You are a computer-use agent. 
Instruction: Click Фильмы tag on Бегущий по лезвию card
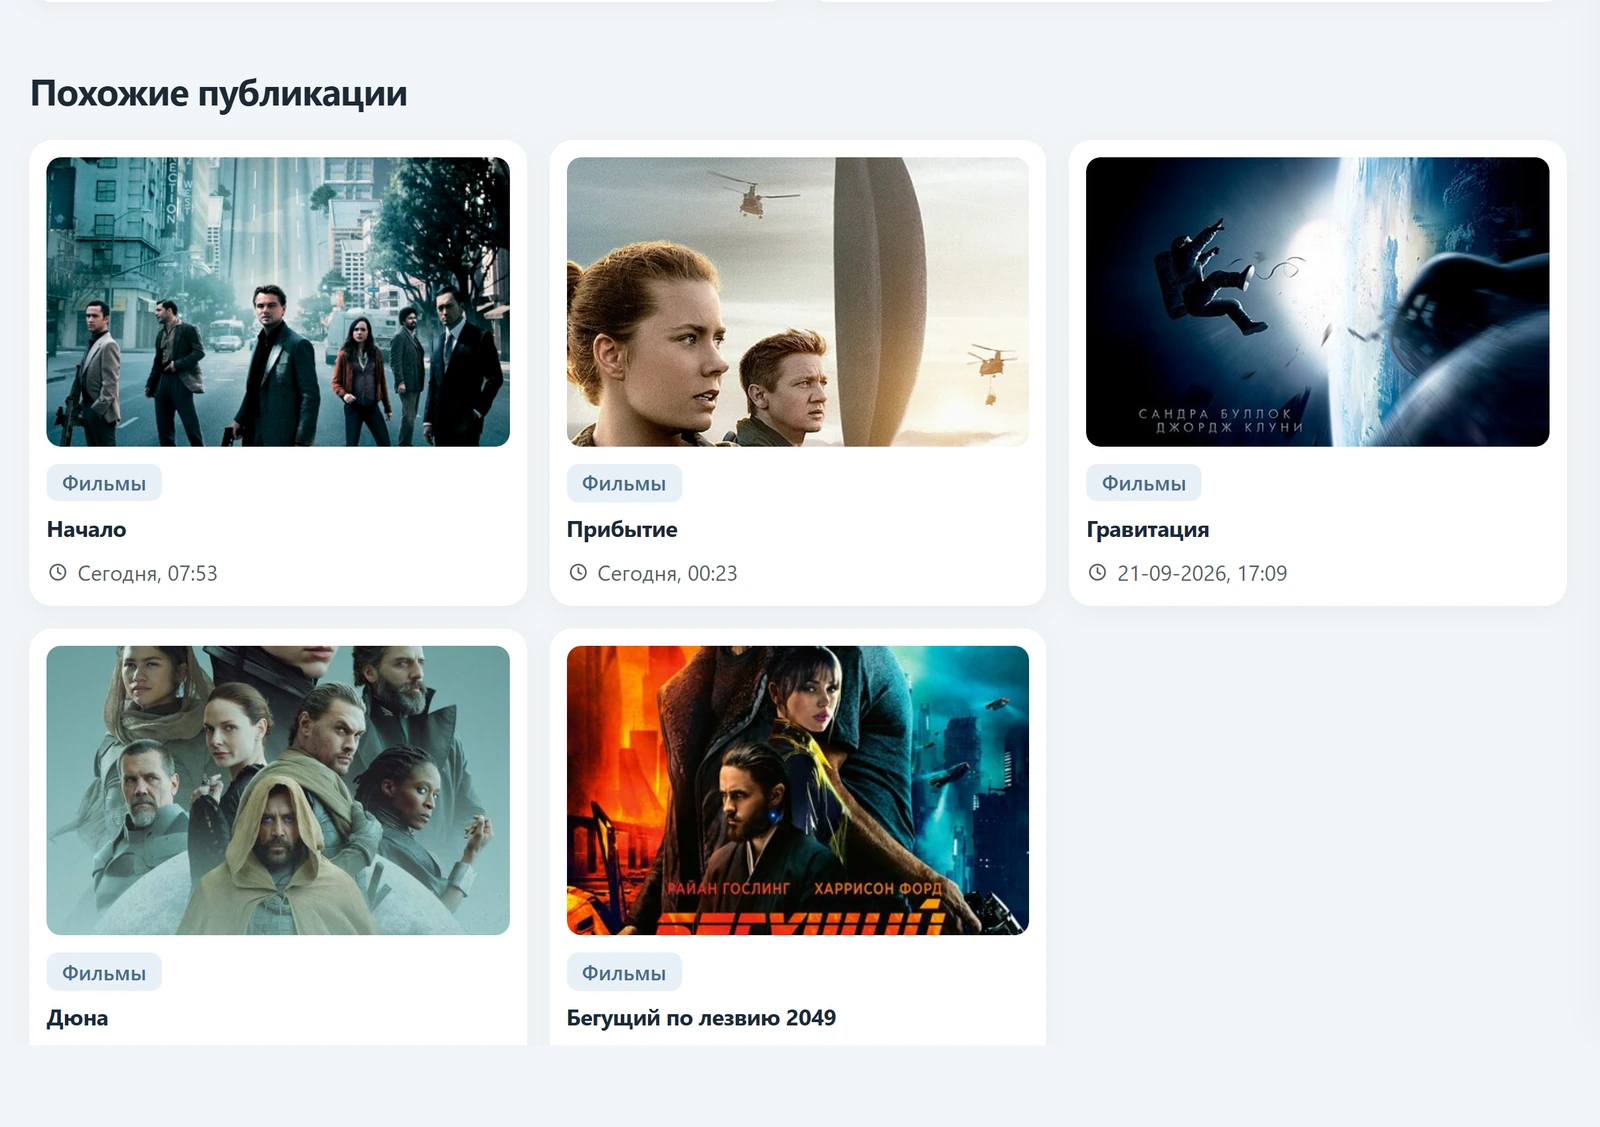[x=624, y=972]
